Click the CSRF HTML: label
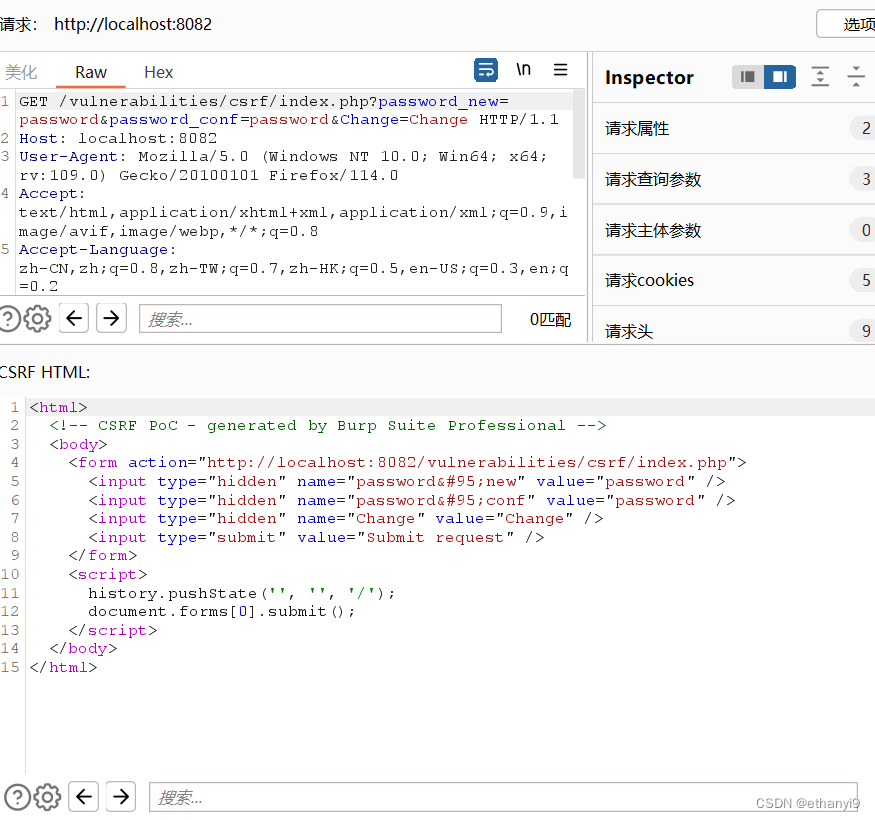The width and height of the screenshot is (875, 820). pyautogui.click(x=45, y=372)
